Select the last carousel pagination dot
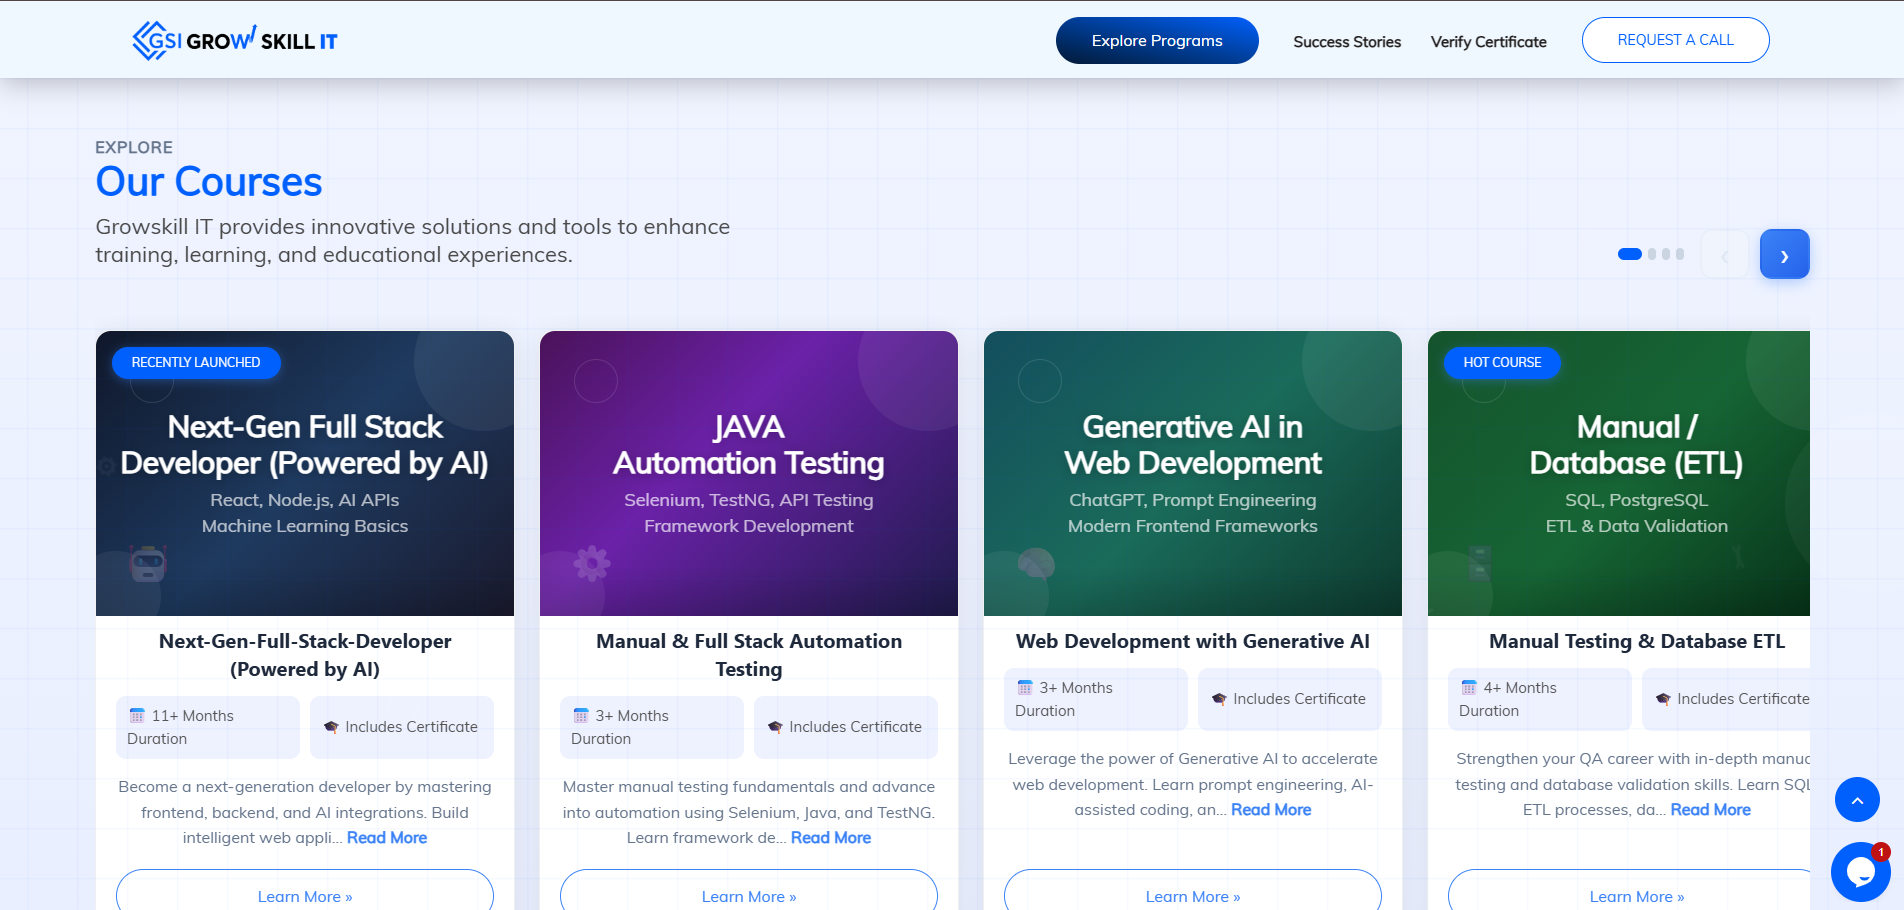 [1680, 254]
